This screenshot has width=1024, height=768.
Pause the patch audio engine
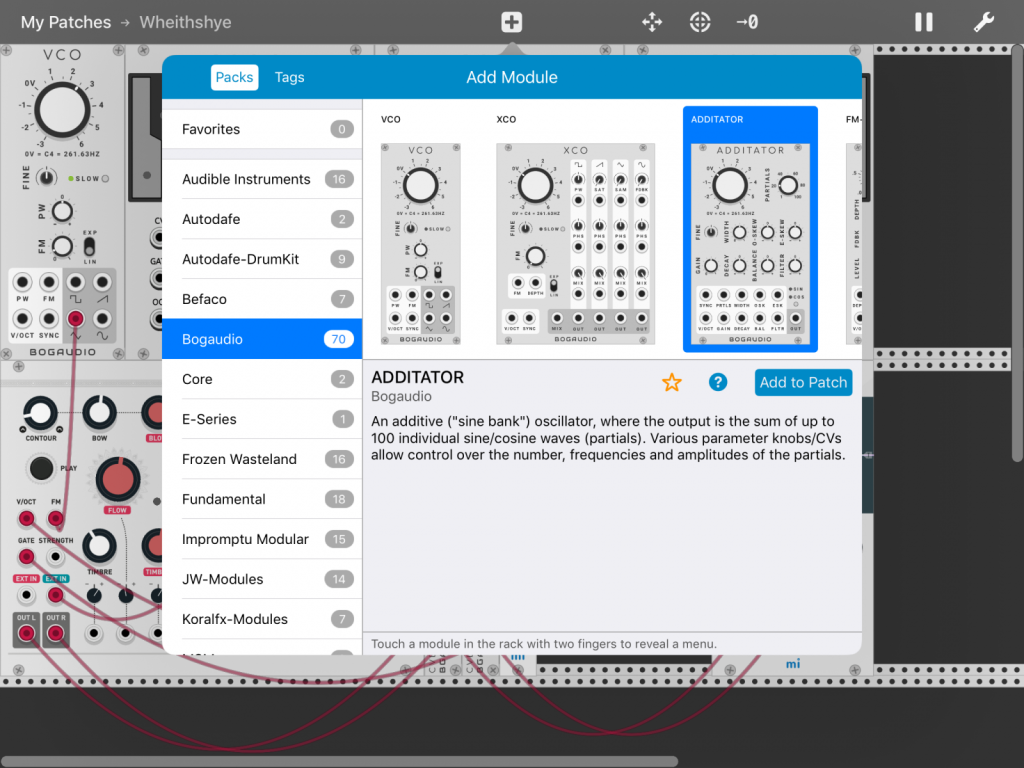click(924, 22)
